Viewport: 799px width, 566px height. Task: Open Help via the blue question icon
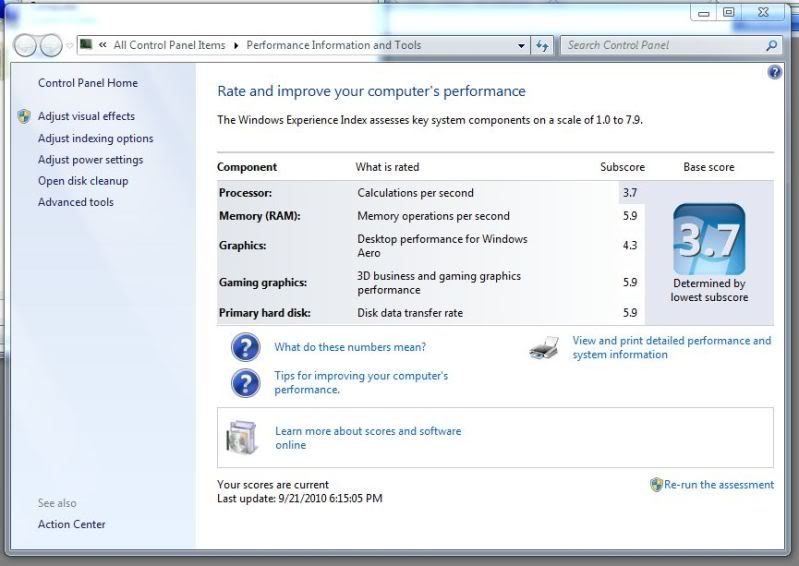(775, 72)
